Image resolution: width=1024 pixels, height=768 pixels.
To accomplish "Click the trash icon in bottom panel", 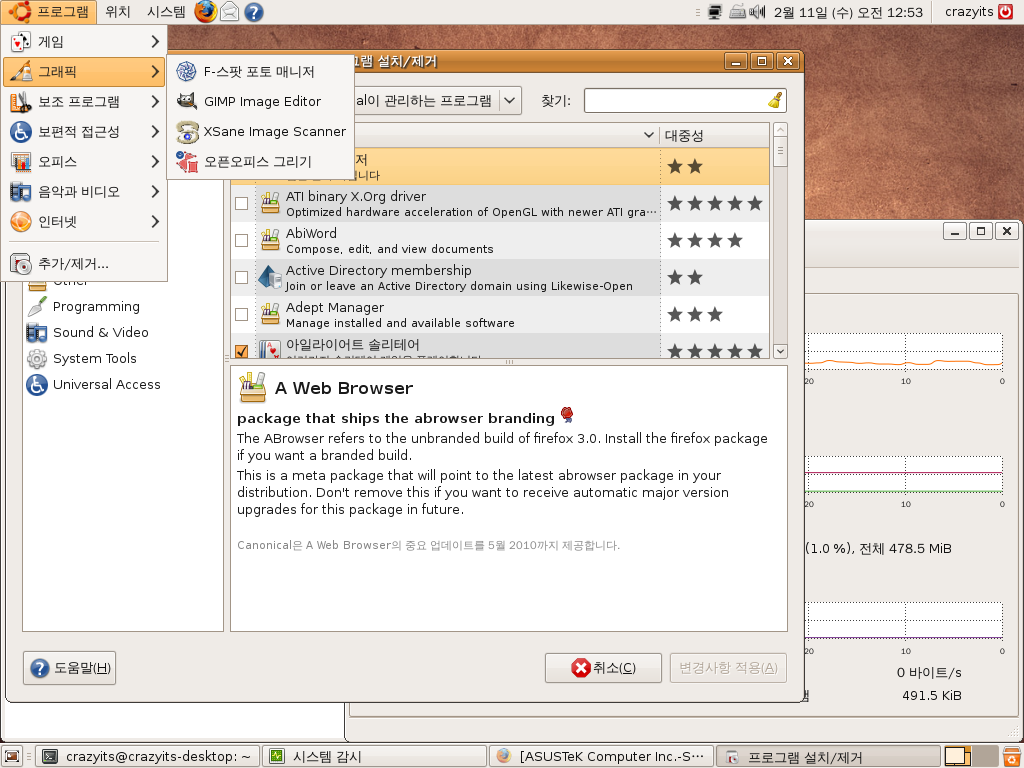I will [1012, 756].
